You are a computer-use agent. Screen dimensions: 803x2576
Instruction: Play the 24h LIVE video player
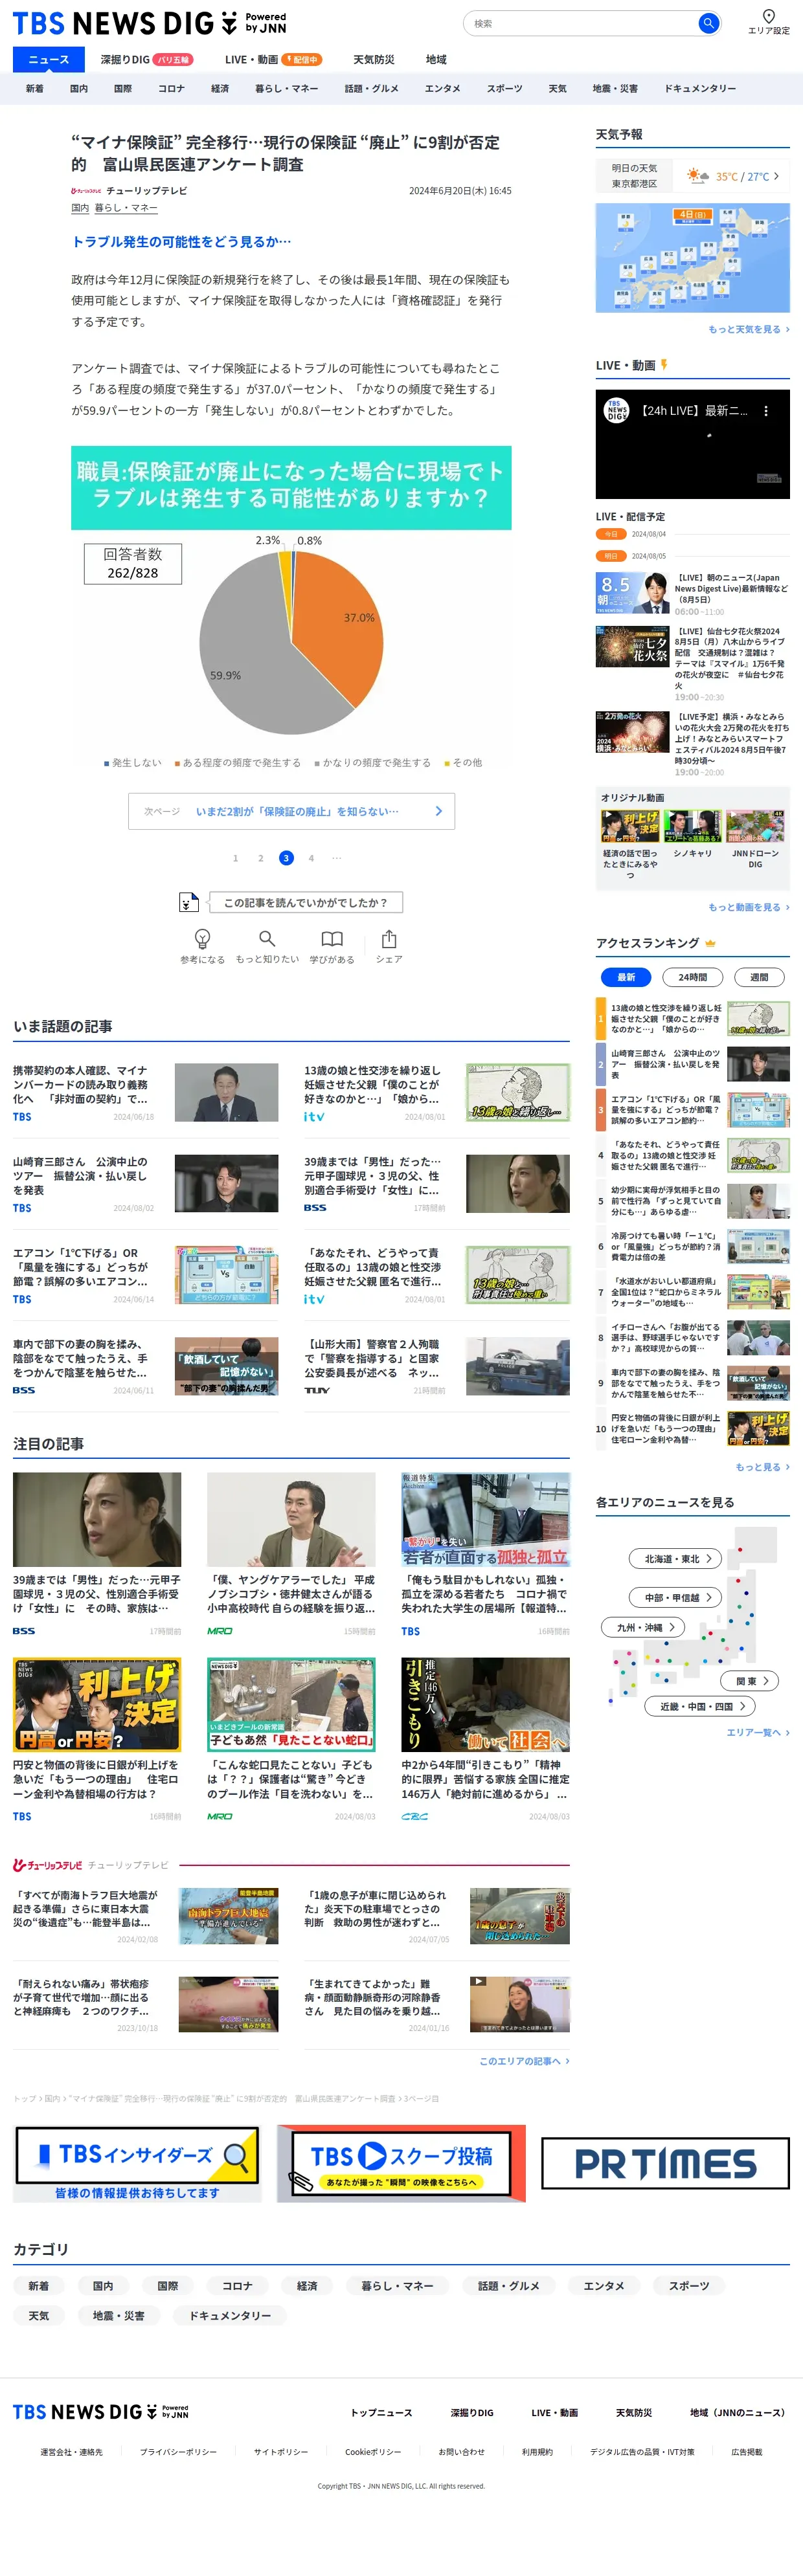692,443
